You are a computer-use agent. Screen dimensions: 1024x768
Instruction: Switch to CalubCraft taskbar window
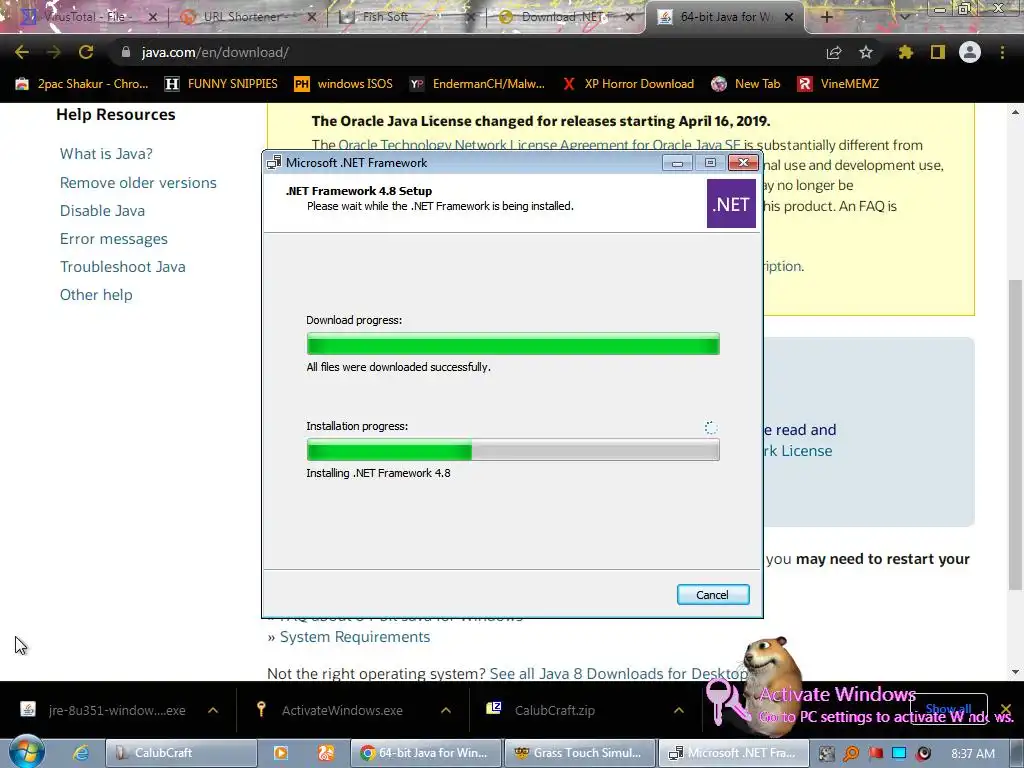click(181, 753)
